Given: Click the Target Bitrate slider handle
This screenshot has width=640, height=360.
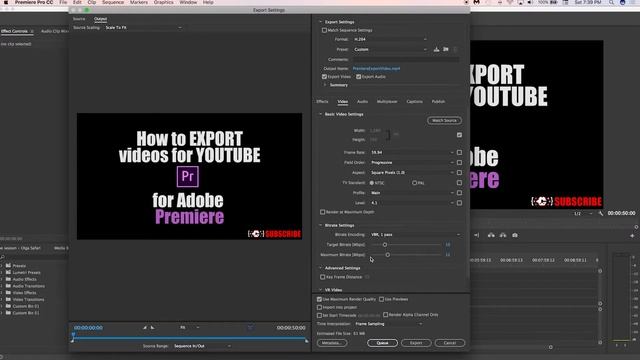Looking at the screenshot, I should click(384, 244).
